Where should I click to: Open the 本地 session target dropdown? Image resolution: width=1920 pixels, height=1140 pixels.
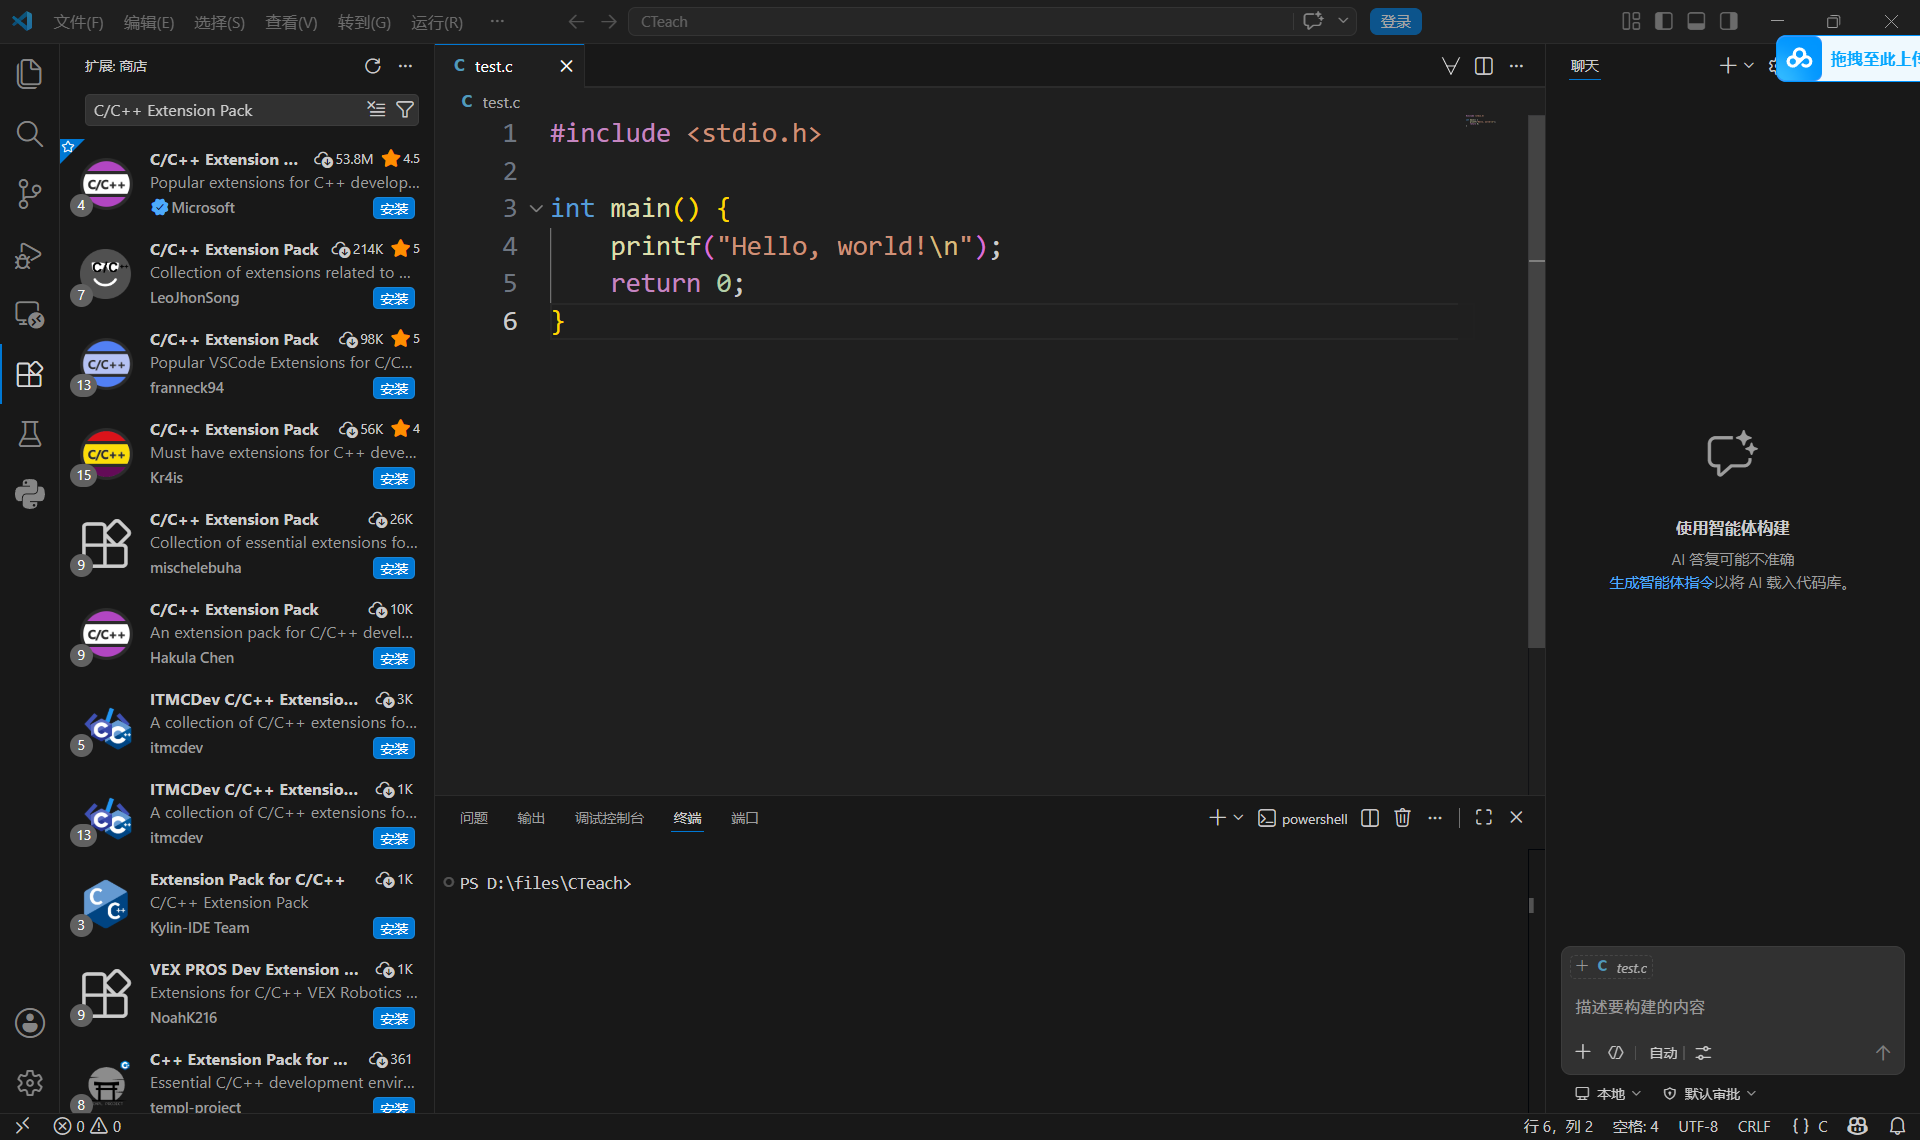1608,1093
